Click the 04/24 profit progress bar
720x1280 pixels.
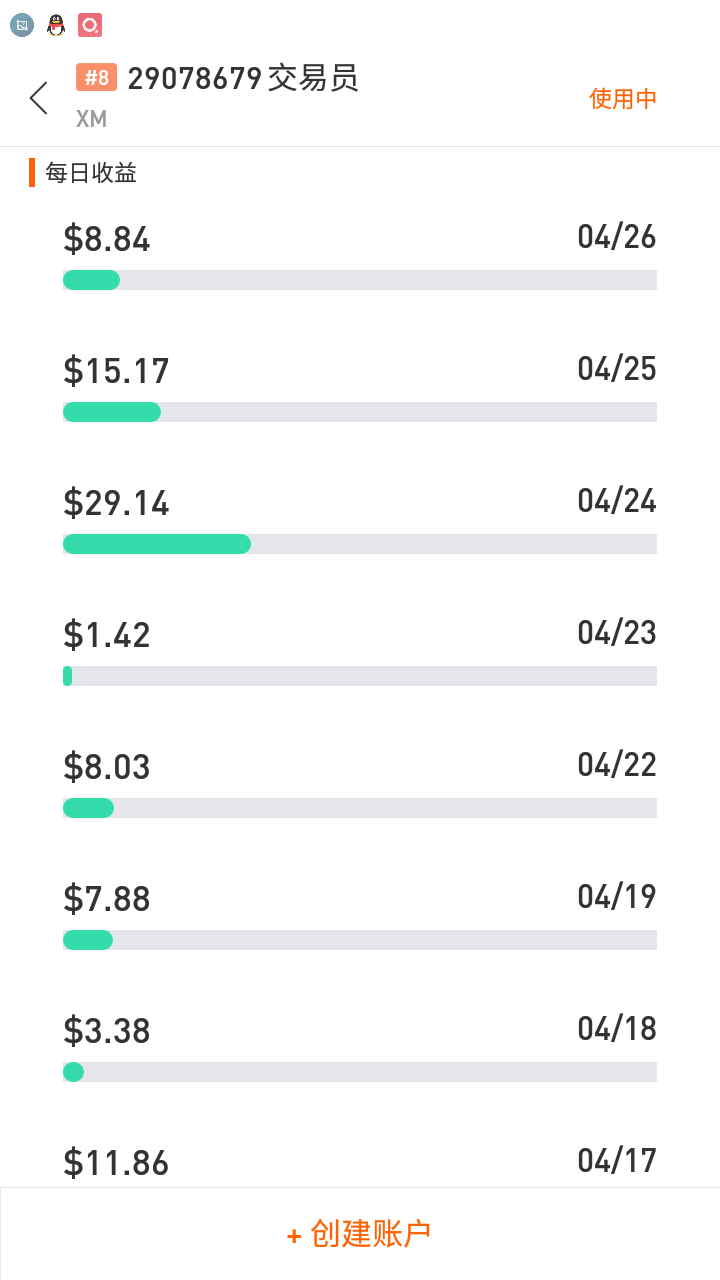click(x=359, y=544)
